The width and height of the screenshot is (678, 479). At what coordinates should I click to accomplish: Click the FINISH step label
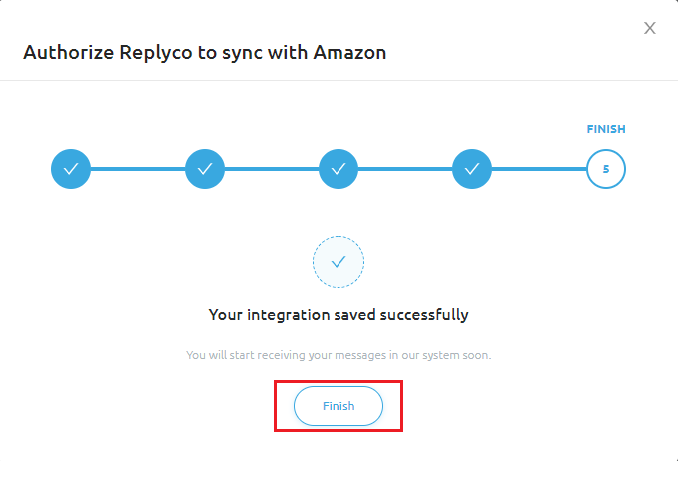click(x=606, y=129)
